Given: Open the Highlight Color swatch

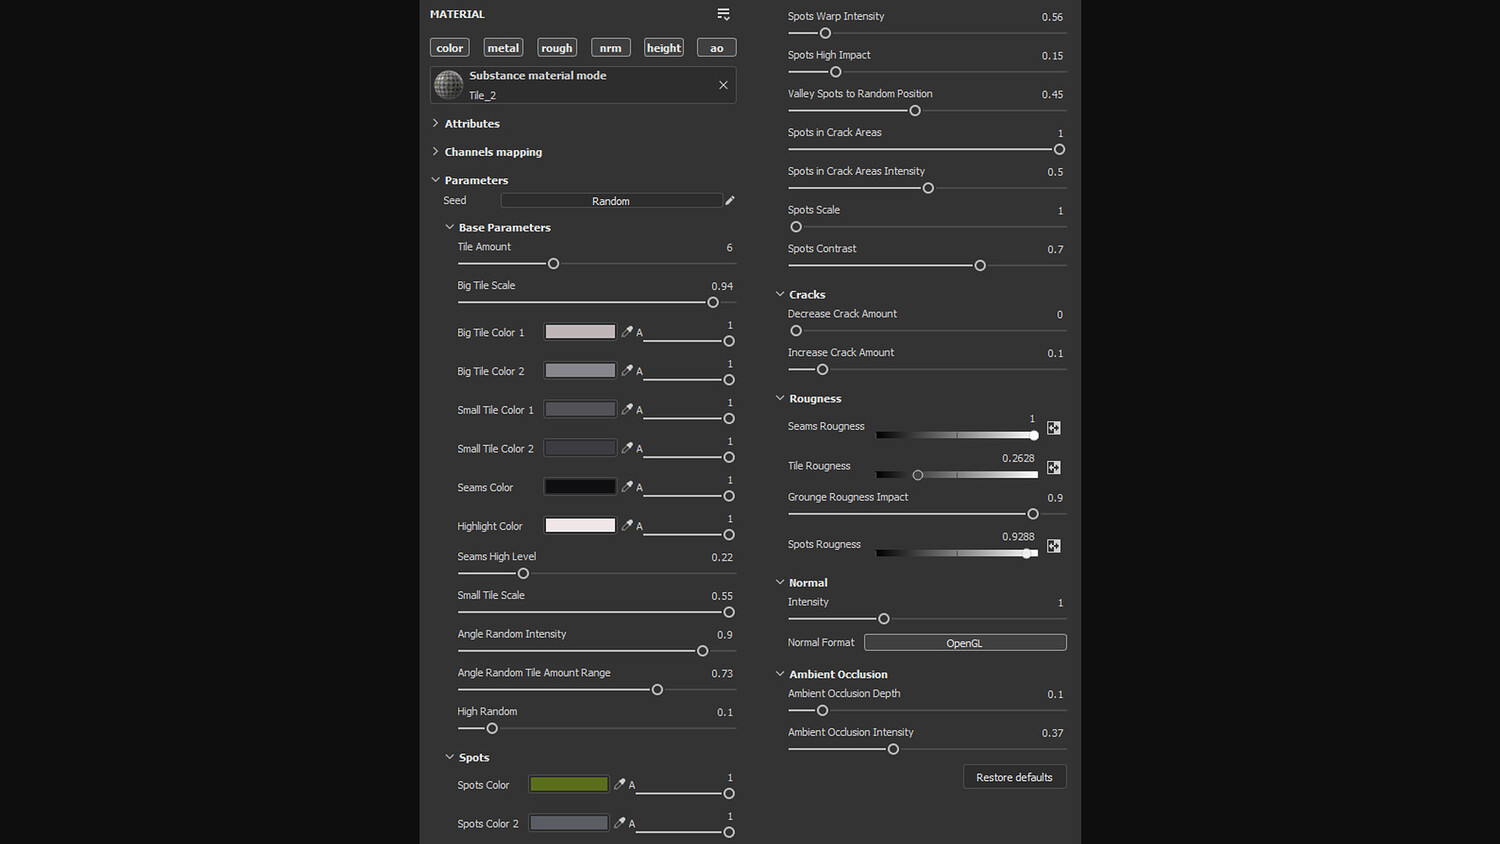Looking at the screenshot, I should pyautogui.click(x=580, y=526).
